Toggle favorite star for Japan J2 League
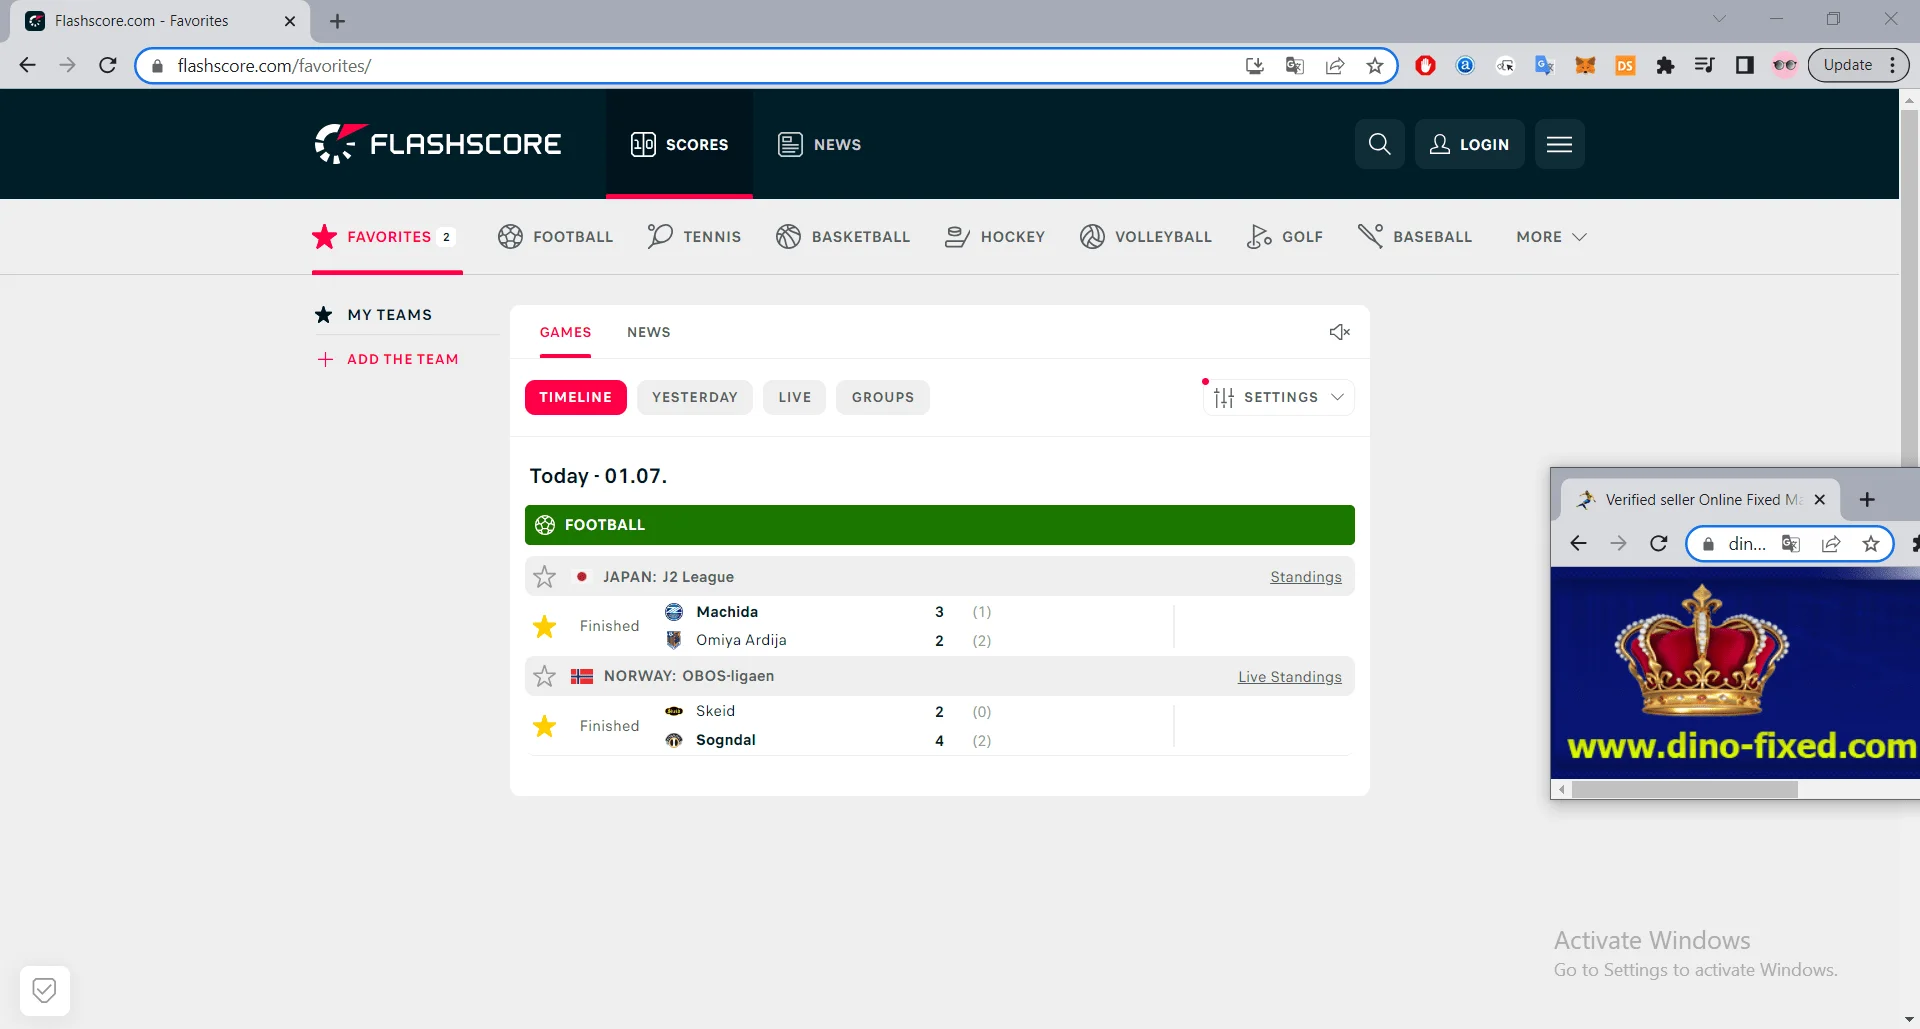The image size is (1920, 1029). tap(545, 577)
